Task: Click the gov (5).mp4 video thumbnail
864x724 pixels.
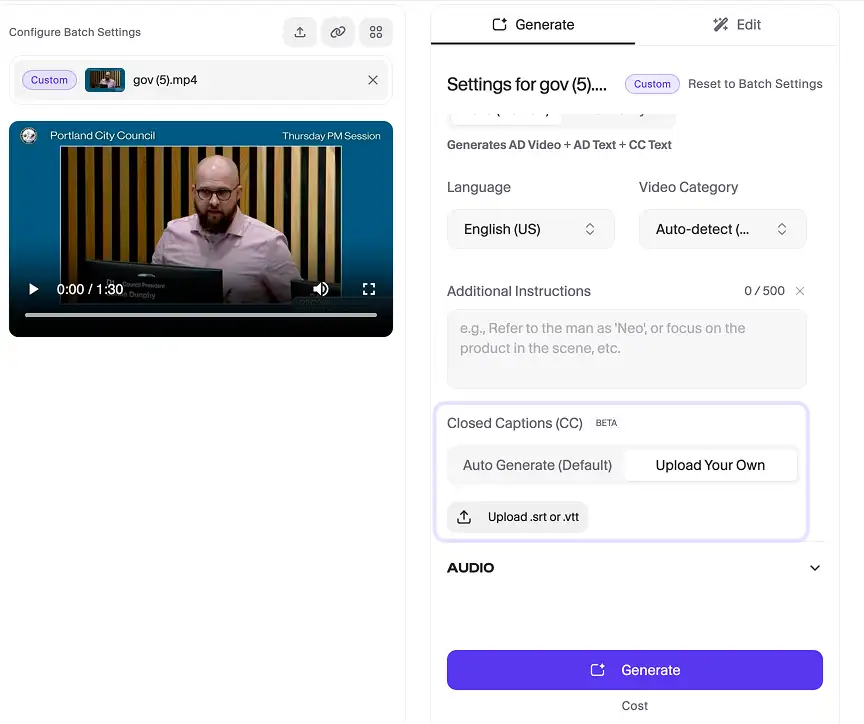Action: pos(105,80)
